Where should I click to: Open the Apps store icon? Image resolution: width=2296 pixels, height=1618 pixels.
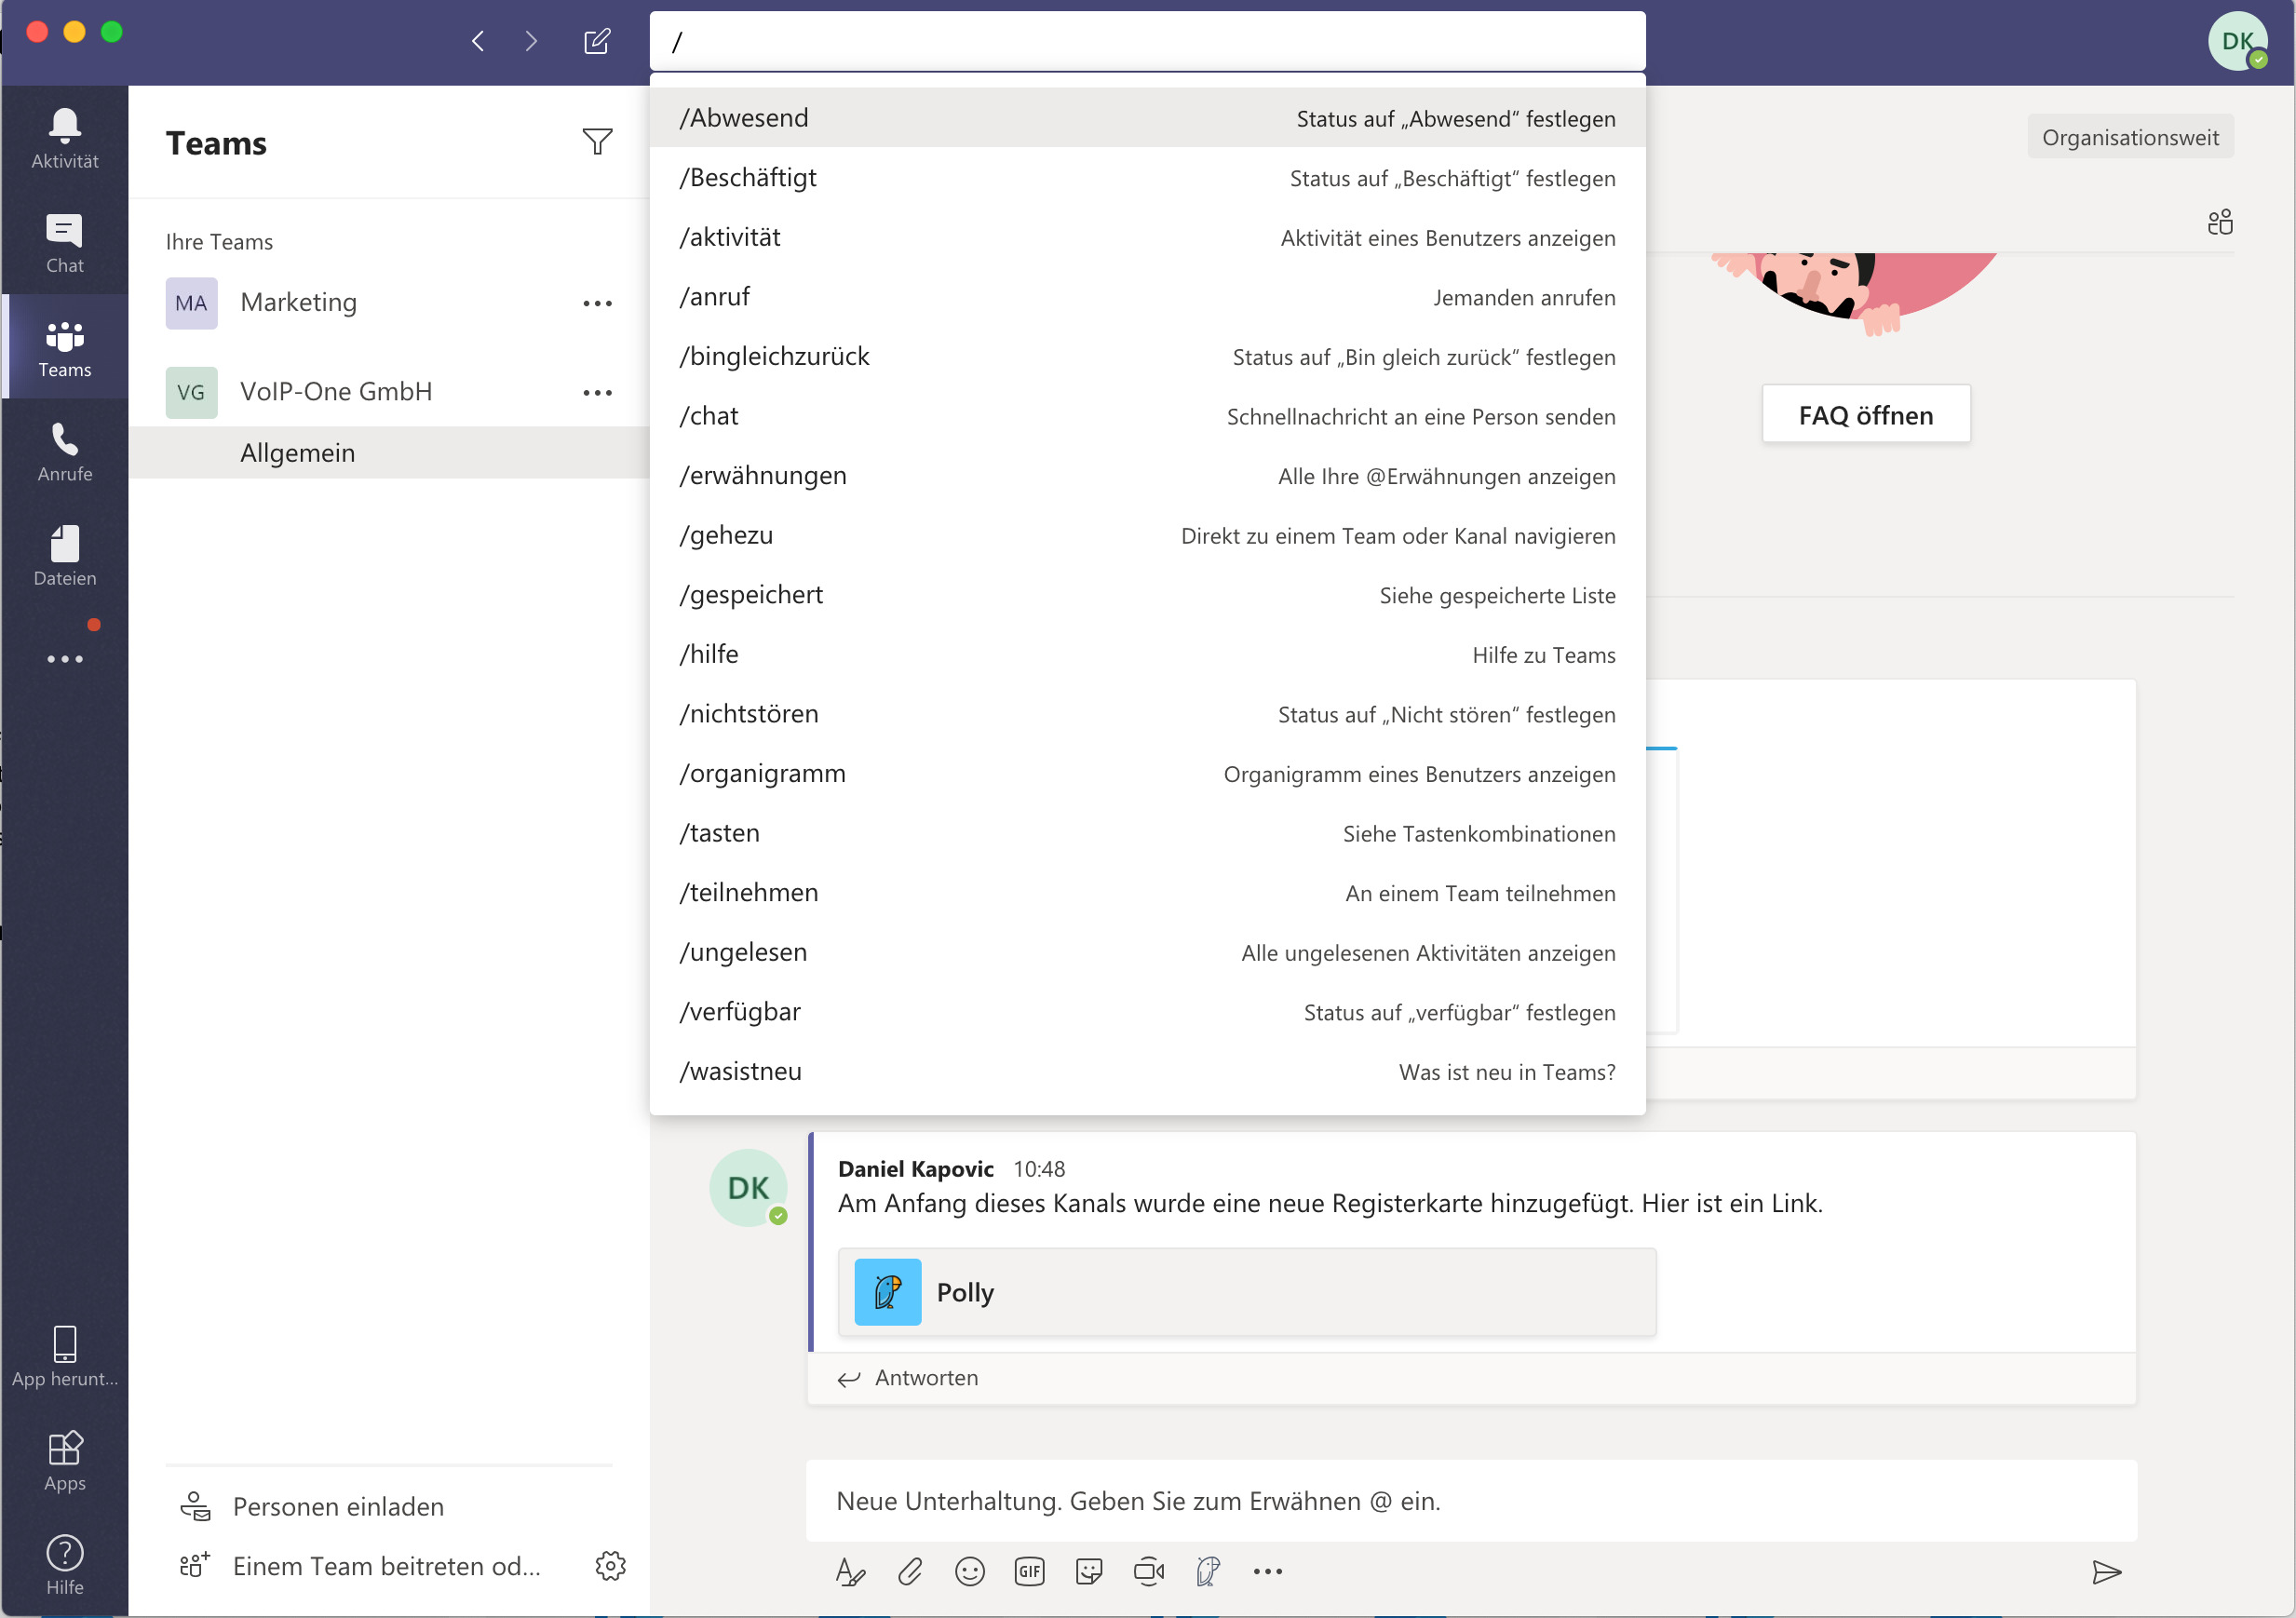coord(65,1460)
